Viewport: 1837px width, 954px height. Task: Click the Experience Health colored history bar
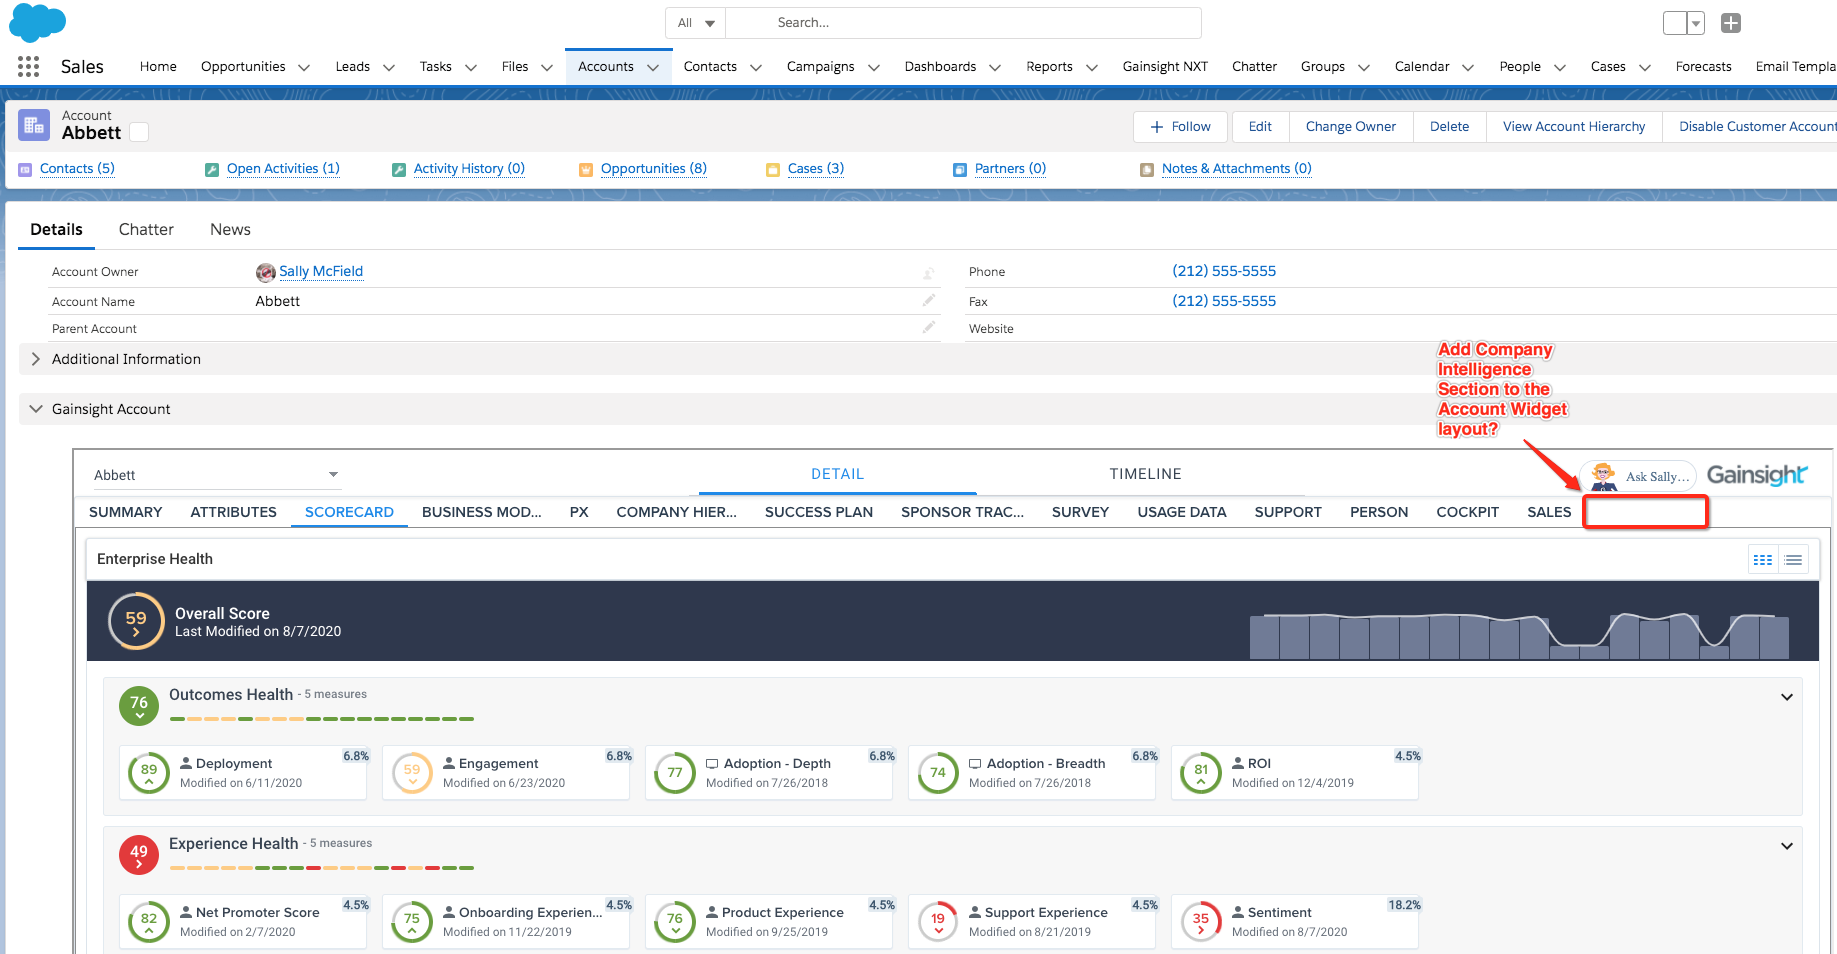click(321, 868)
